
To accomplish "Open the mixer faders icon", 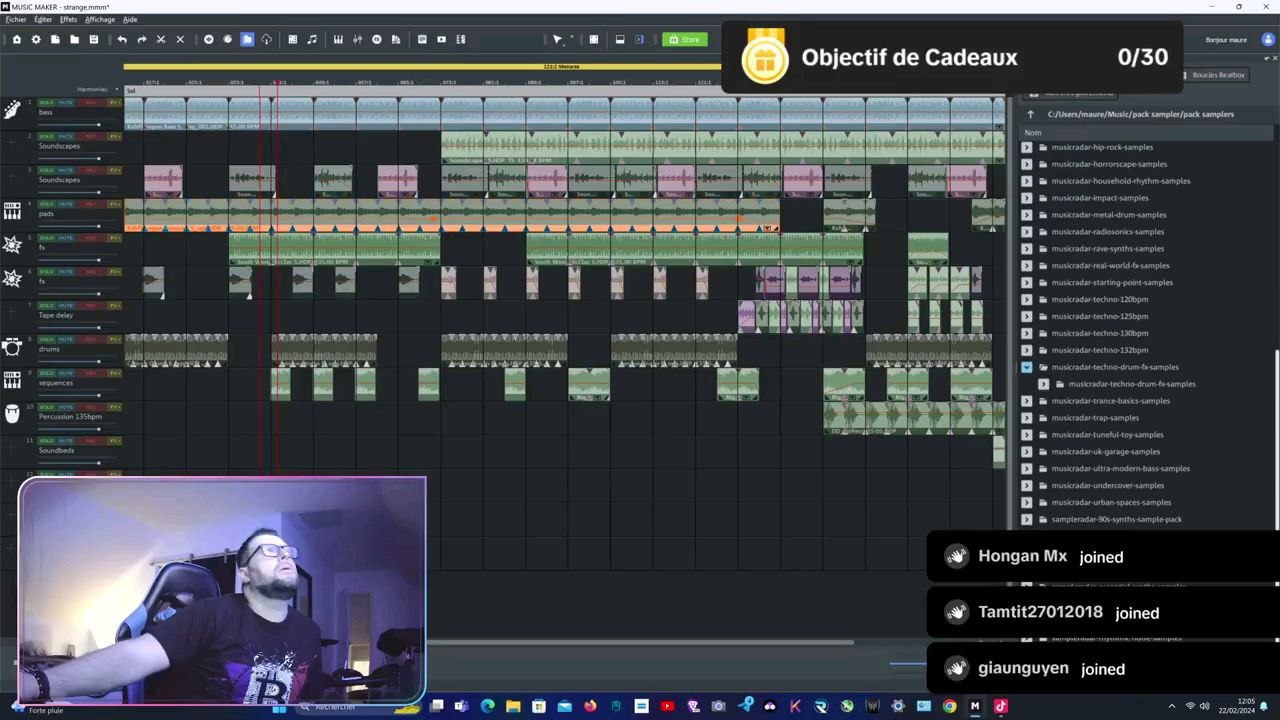I will 357,39.
